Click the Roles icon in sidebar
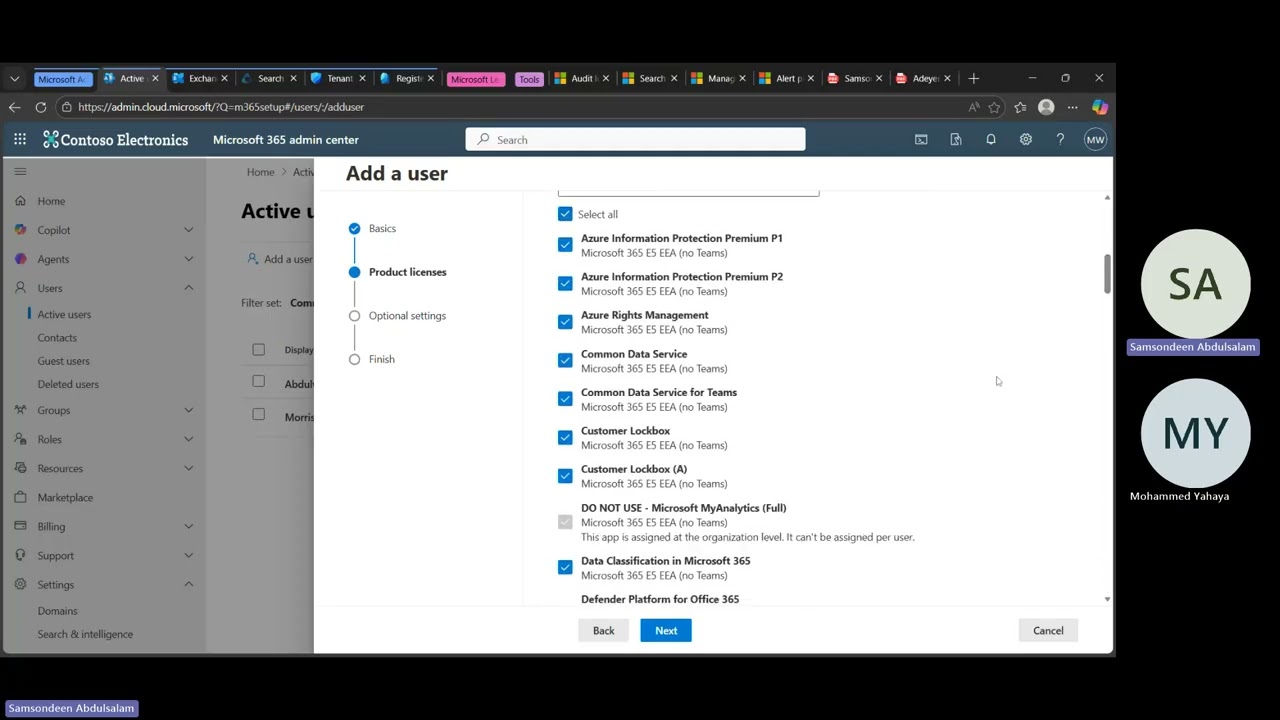Viewport: 1280px width, 720px height. [x=21, y=439]
